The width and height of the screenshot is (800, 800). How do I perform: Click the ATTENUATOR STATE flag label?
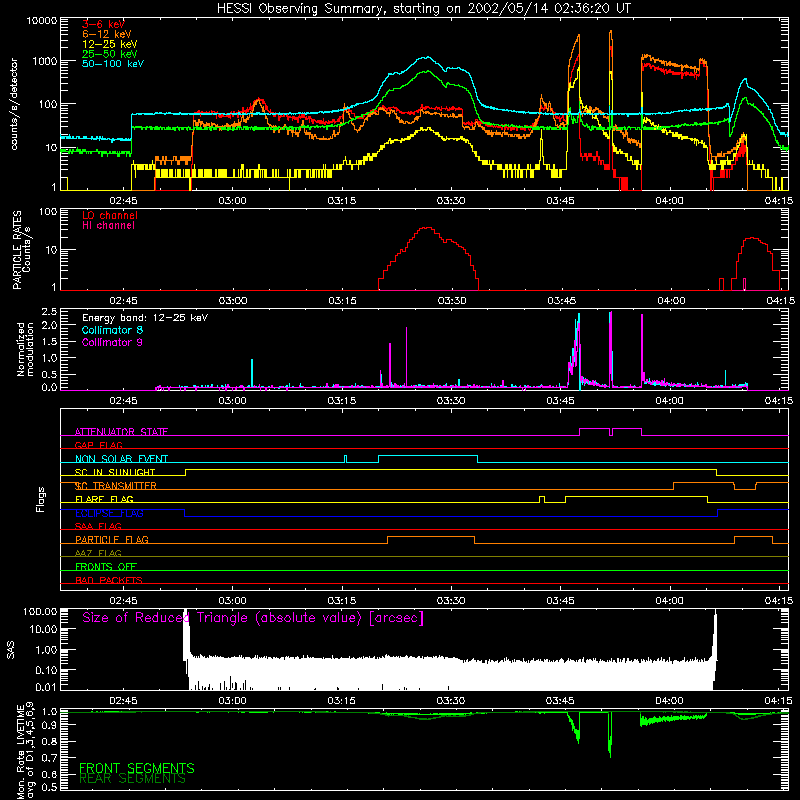point(121,432)
